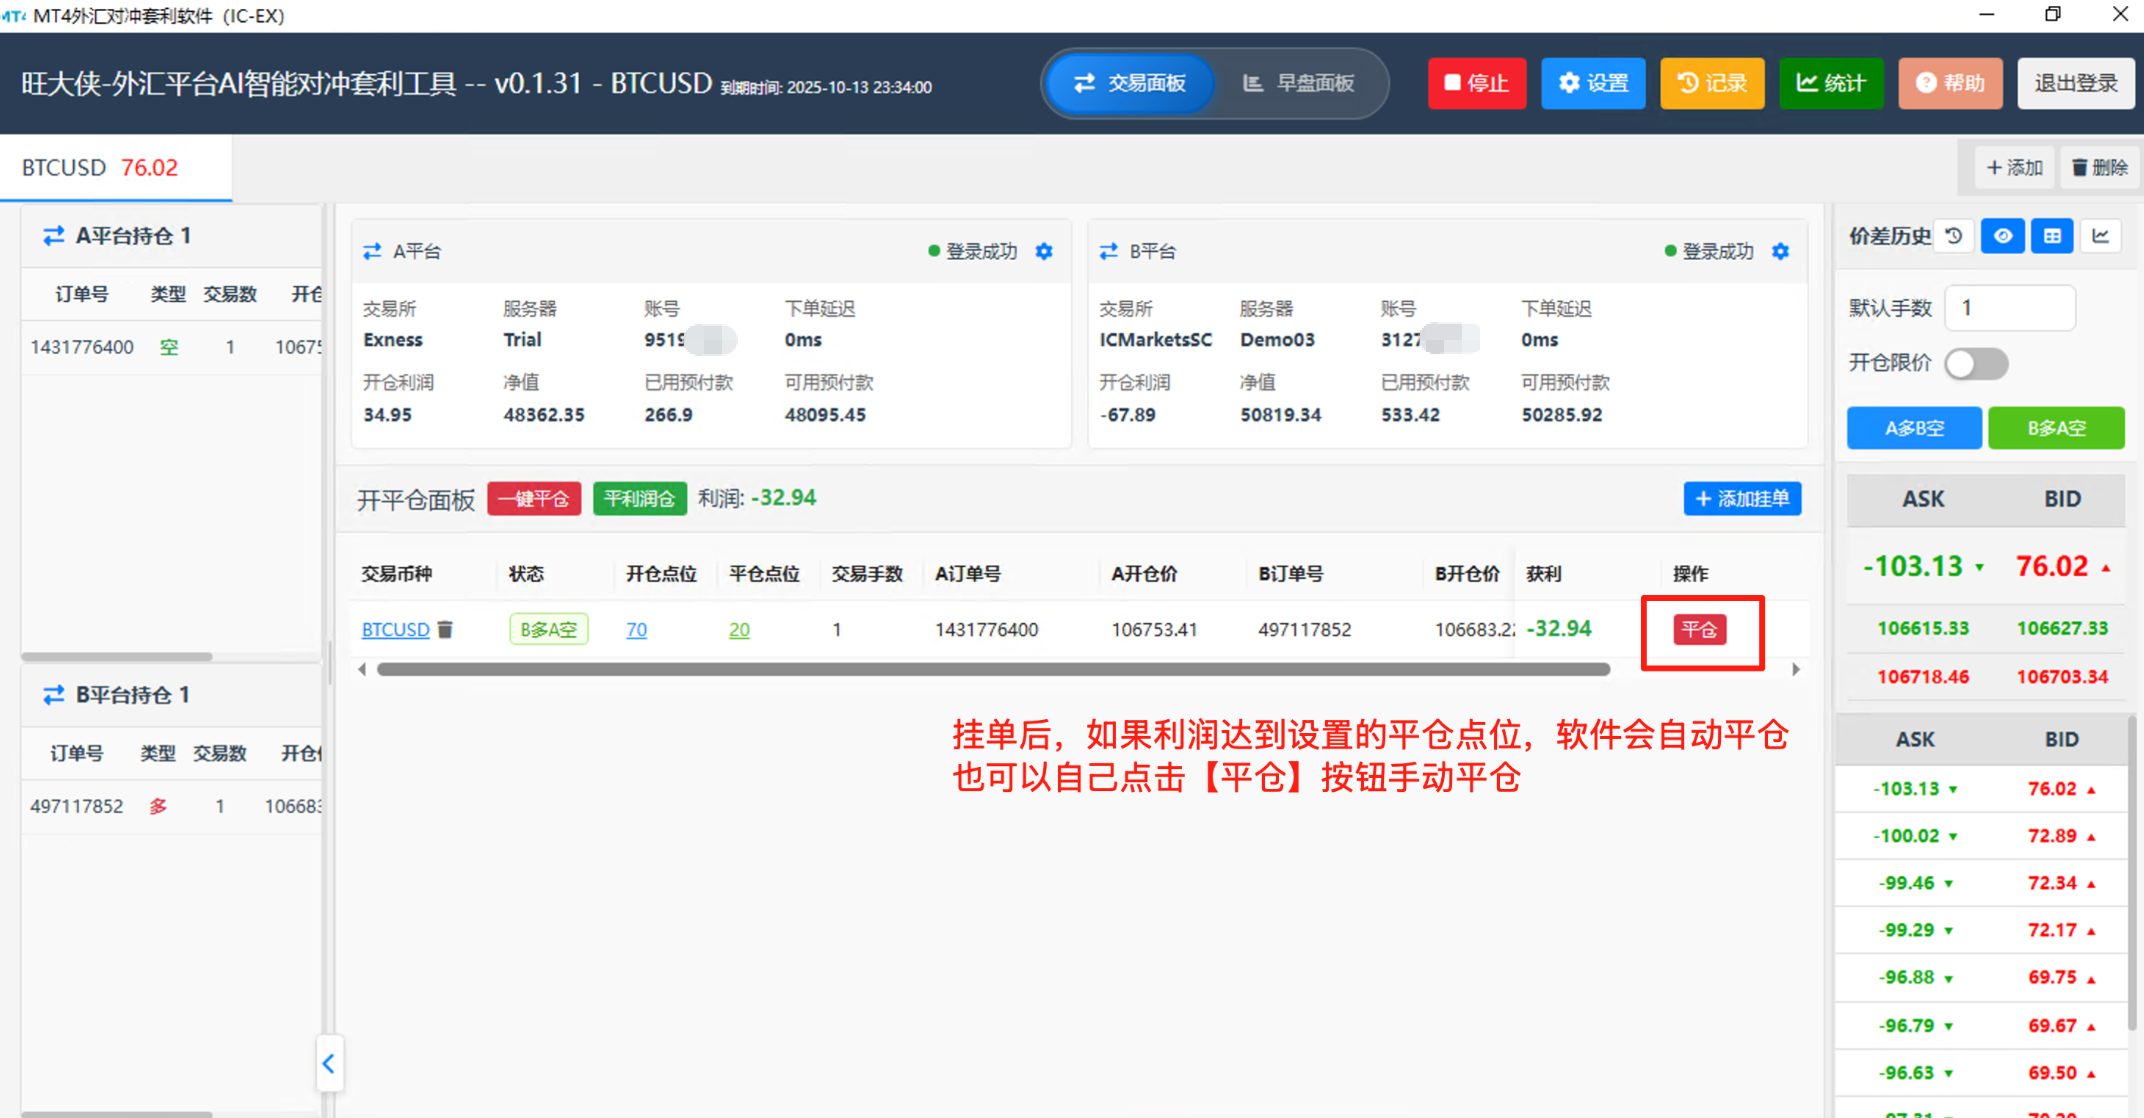Delete the BTCUSD order via trash icon
Viewport: 2144px width, 1118px height.
(446, 629)
